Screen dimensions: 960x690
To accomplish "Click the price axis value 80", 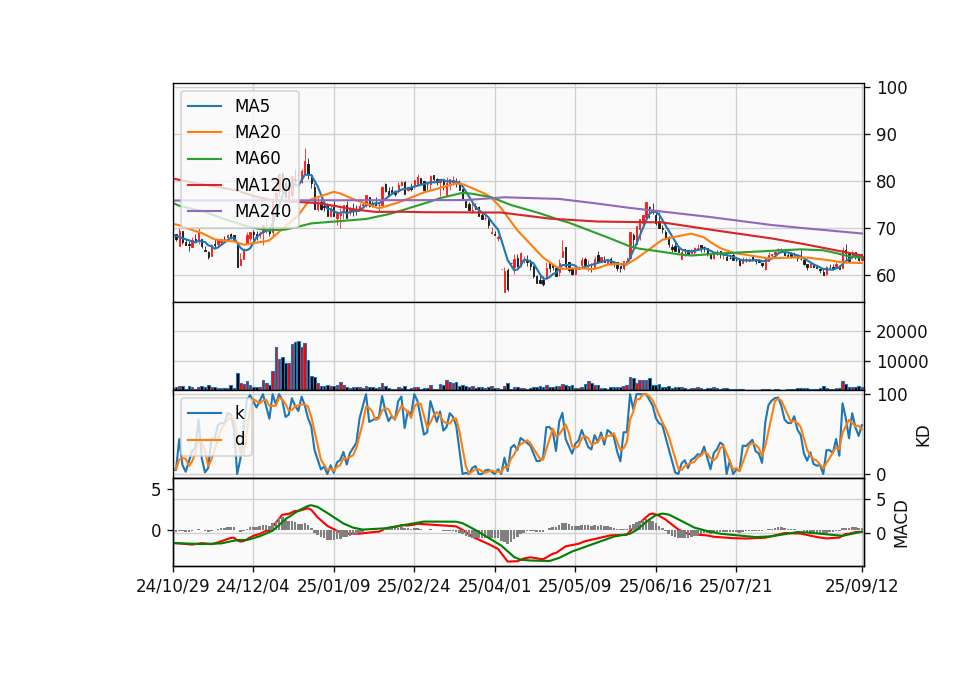I will pos(887,182).
